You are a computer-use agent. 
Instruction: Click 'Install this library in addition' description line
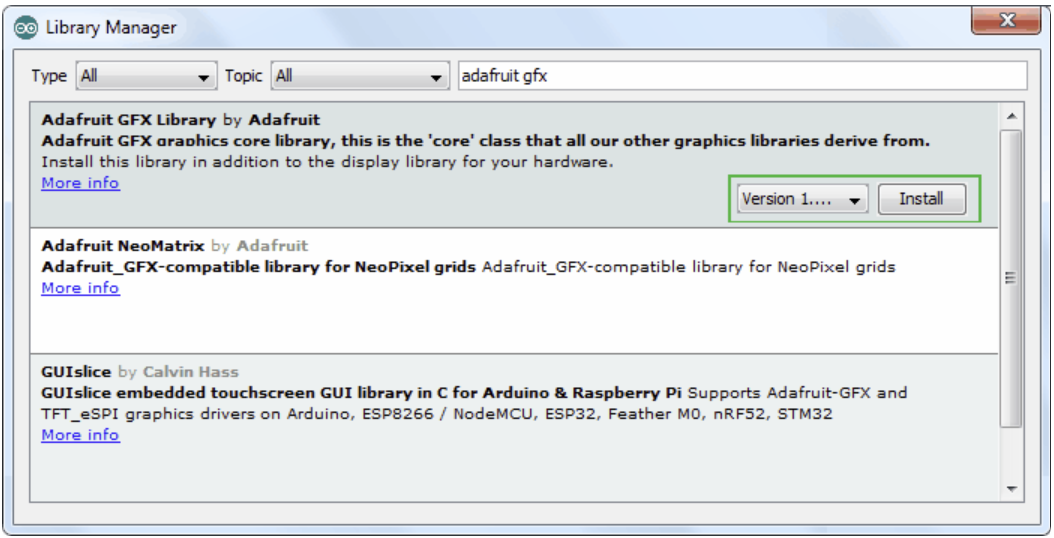327,162
